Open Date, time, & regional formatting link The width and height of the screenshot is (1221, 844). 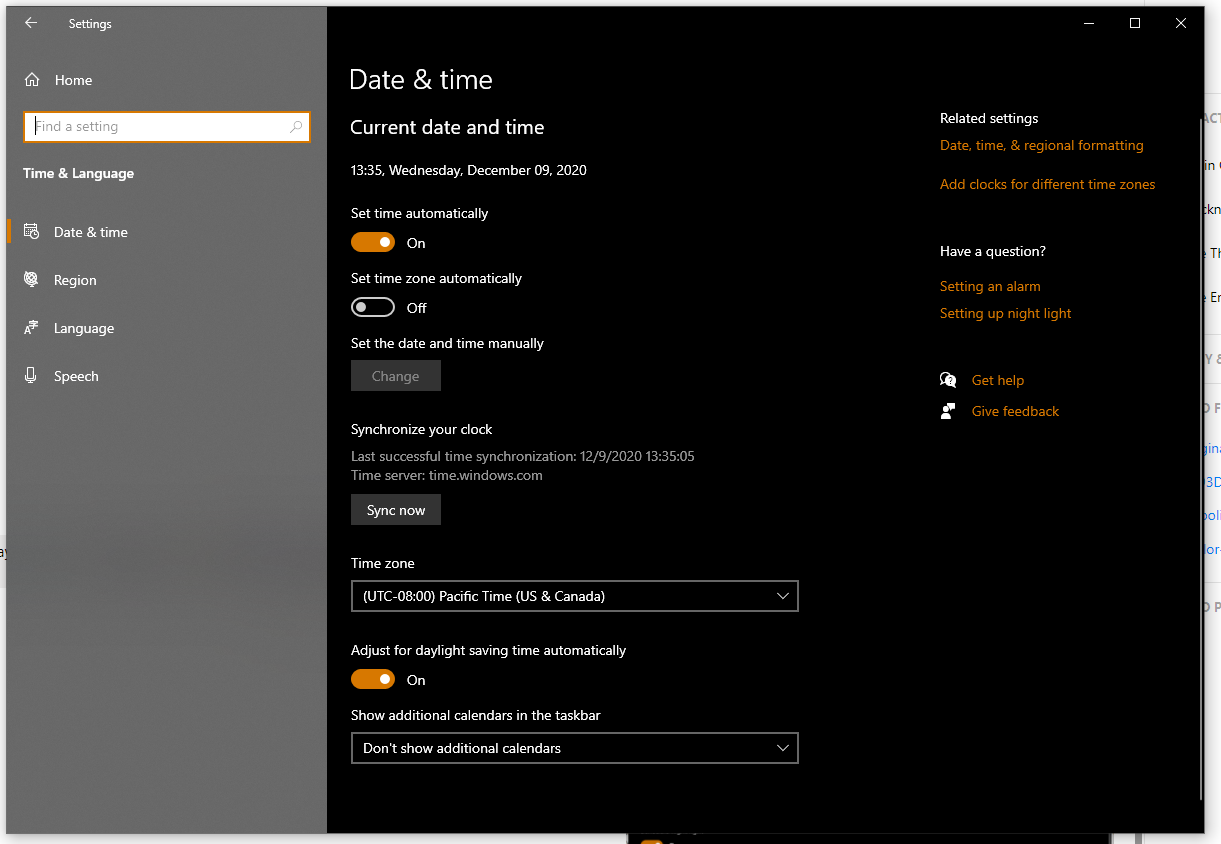[1041, 145]
